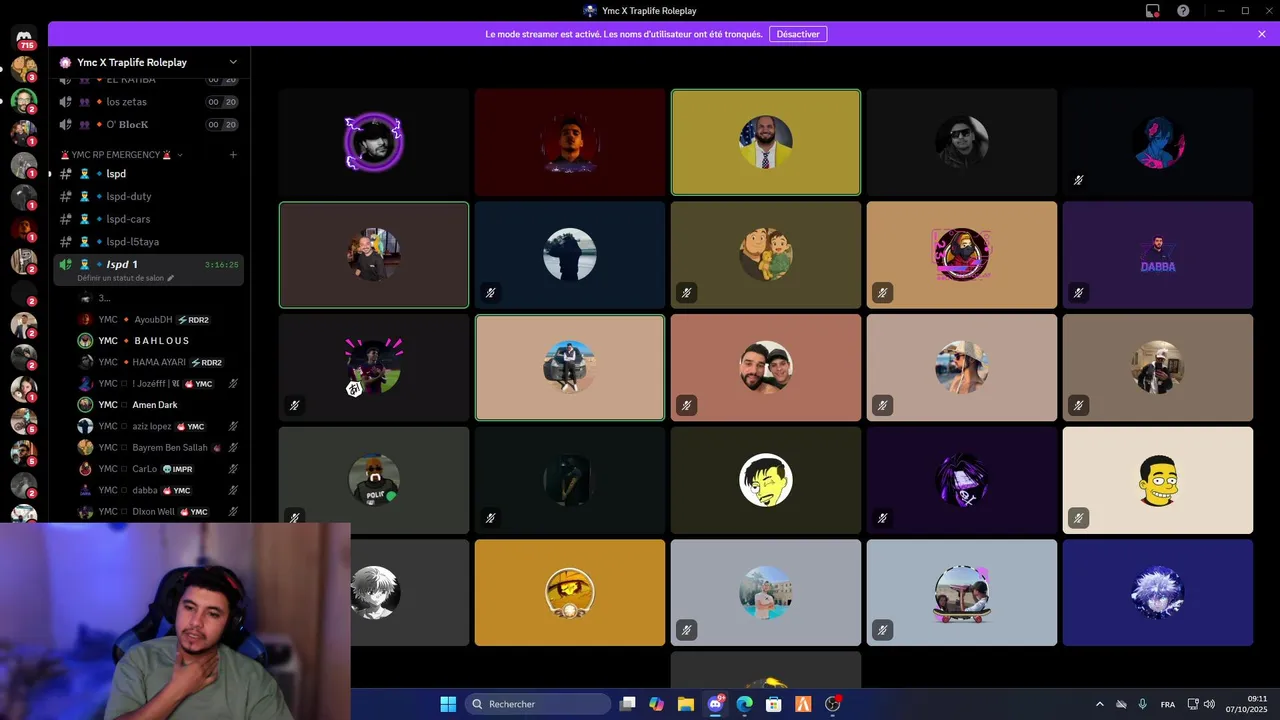This screenshot has height=720, width=1280.
Task: Select user HAMA AYARI in voice list
Action: pos(160,362)
